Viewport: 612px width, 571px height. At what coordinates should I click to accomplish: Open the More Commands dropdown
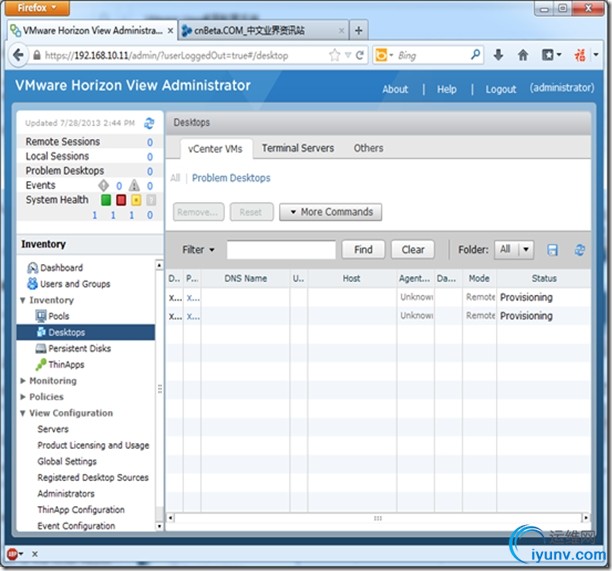pyautogui.click(x=330, y=212)
